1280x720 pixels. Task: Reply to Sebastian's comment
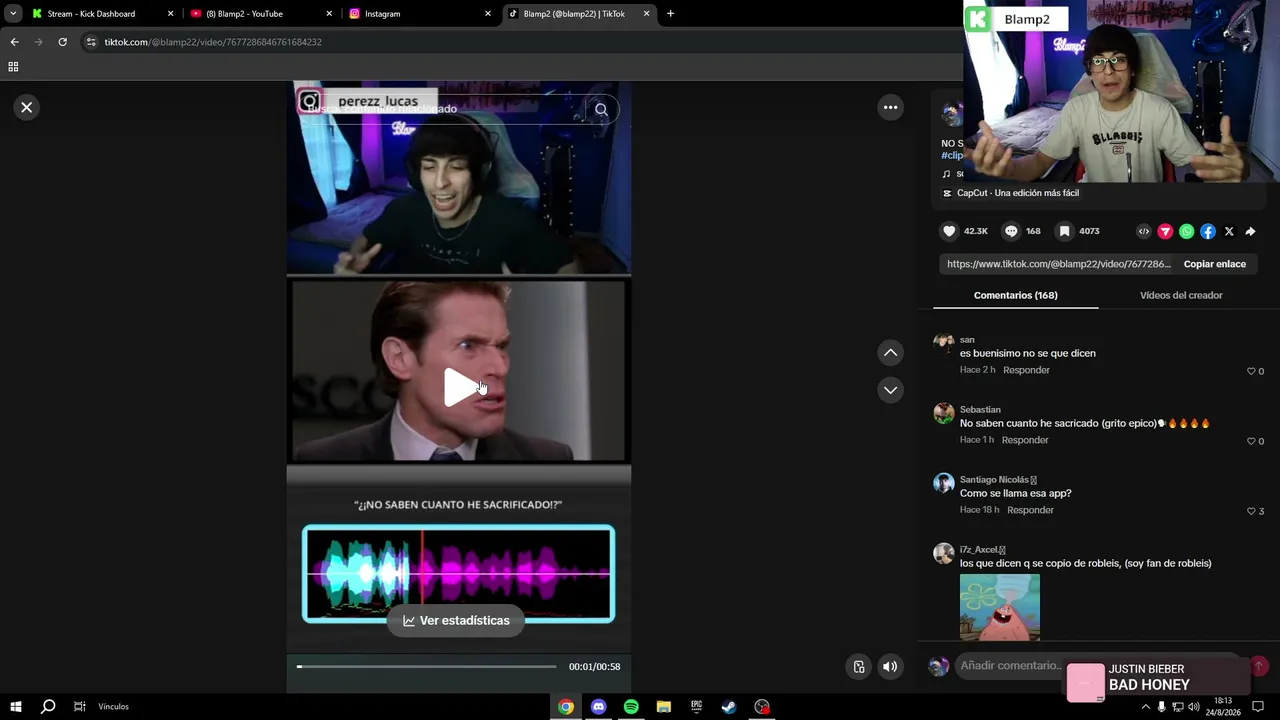(x=1025, y=440)
